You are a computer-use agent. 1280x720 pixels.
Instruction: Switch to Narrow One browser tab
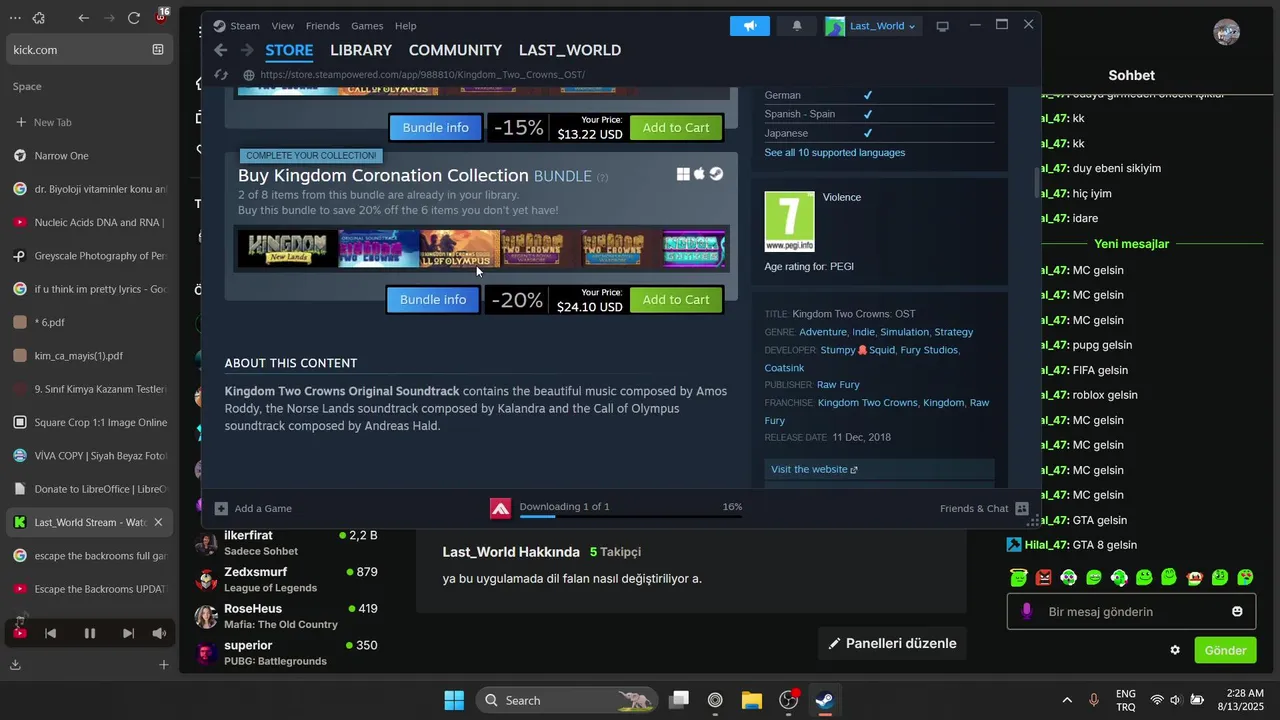coord(88,156)
